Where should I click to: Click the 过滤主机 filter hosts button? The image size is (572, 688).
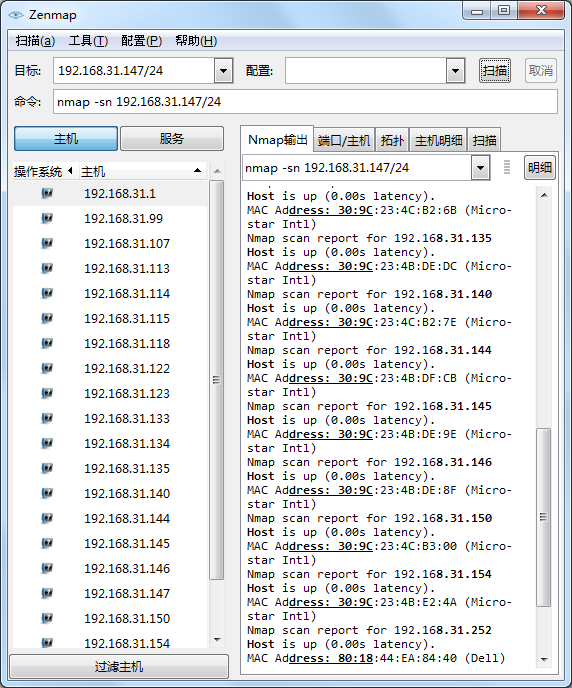119,666
